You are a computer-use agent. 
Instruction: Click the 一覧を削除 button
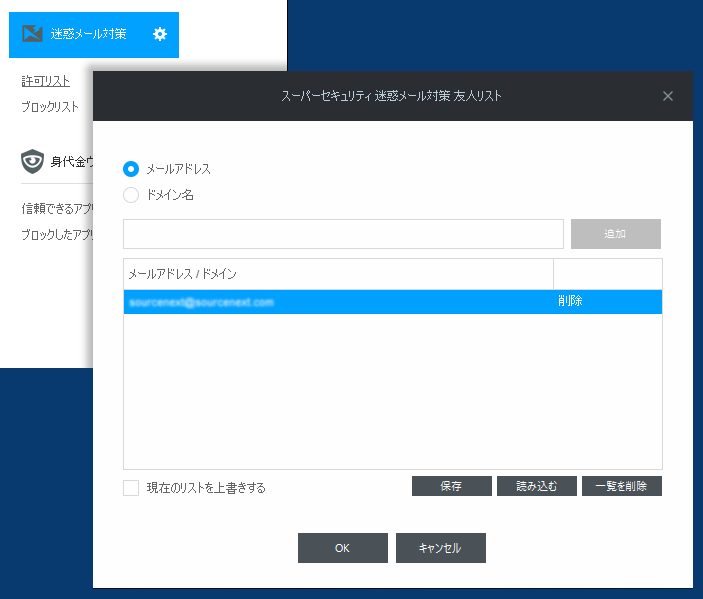click(x=621, y=486)
